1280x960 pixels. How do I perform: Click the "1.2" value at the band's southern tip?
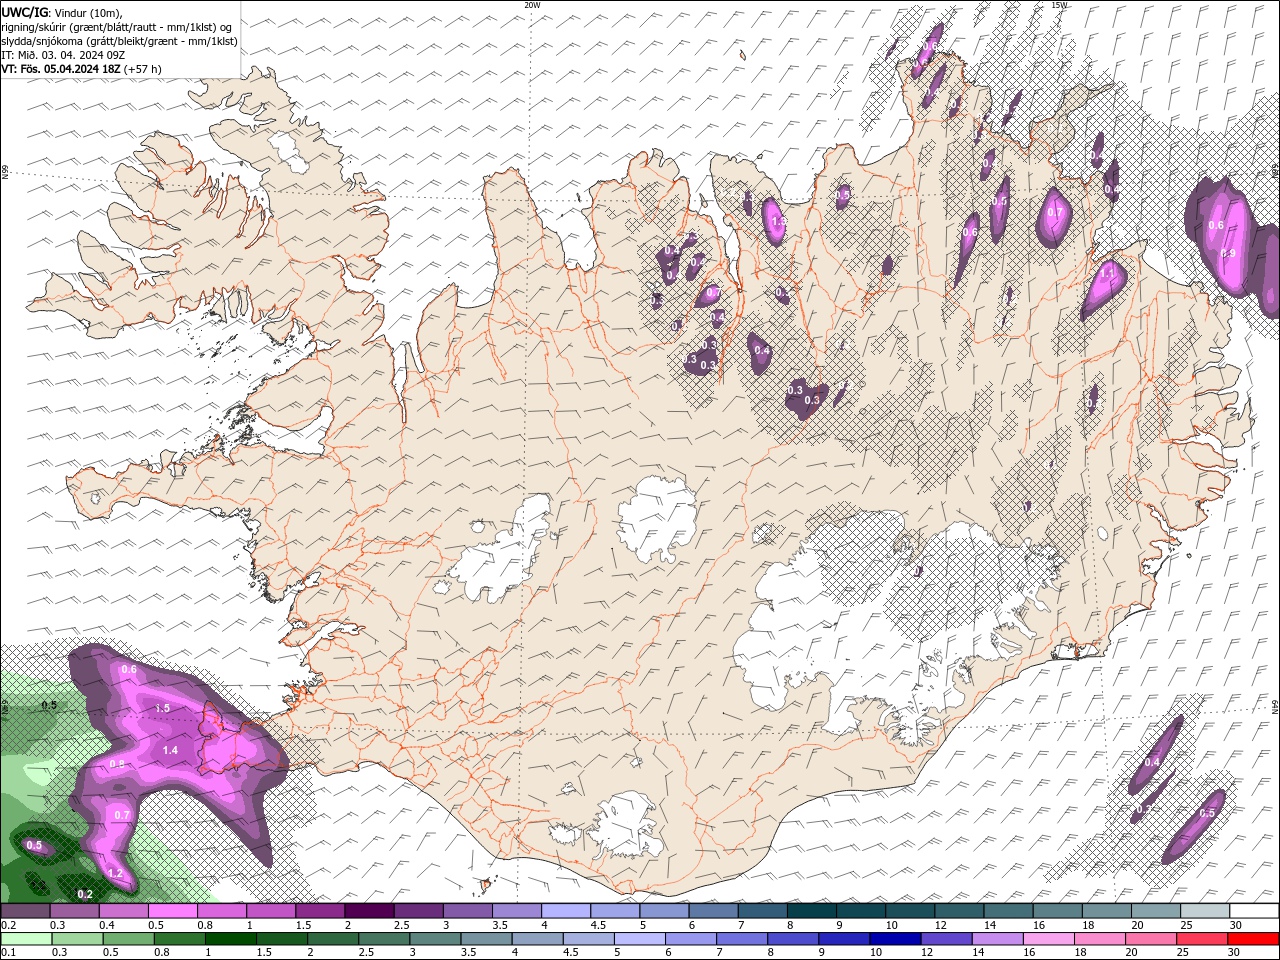click(114, 873)
